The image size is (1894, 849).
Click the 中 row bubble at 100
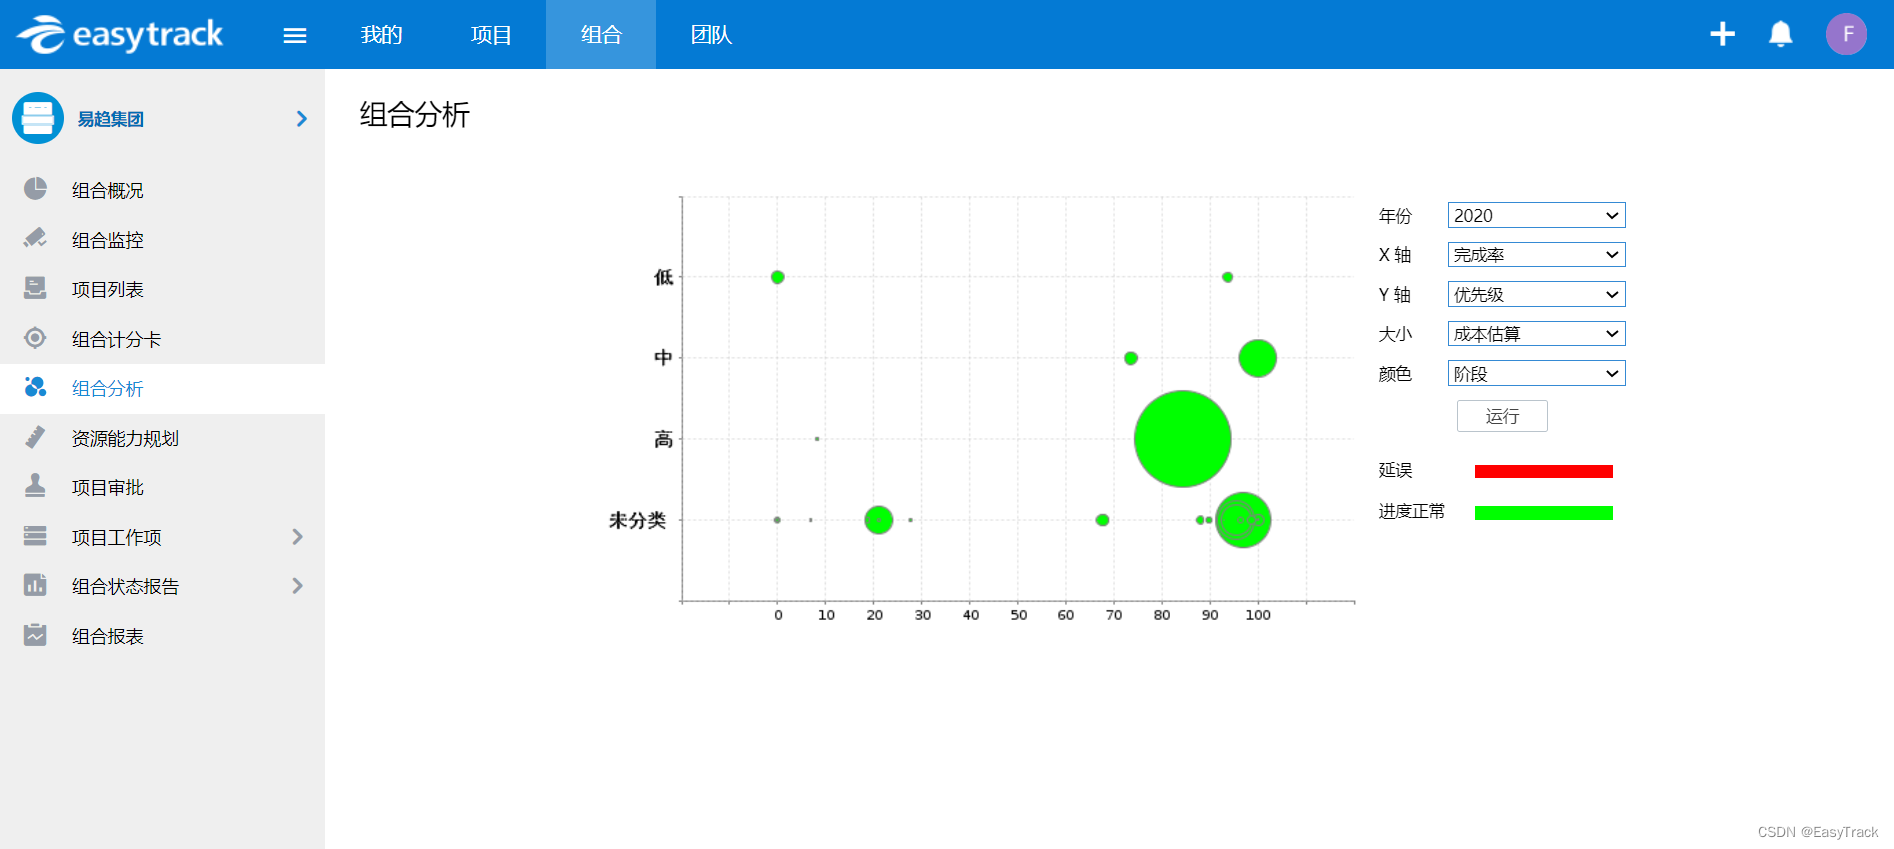click(x=1257, y=358)
